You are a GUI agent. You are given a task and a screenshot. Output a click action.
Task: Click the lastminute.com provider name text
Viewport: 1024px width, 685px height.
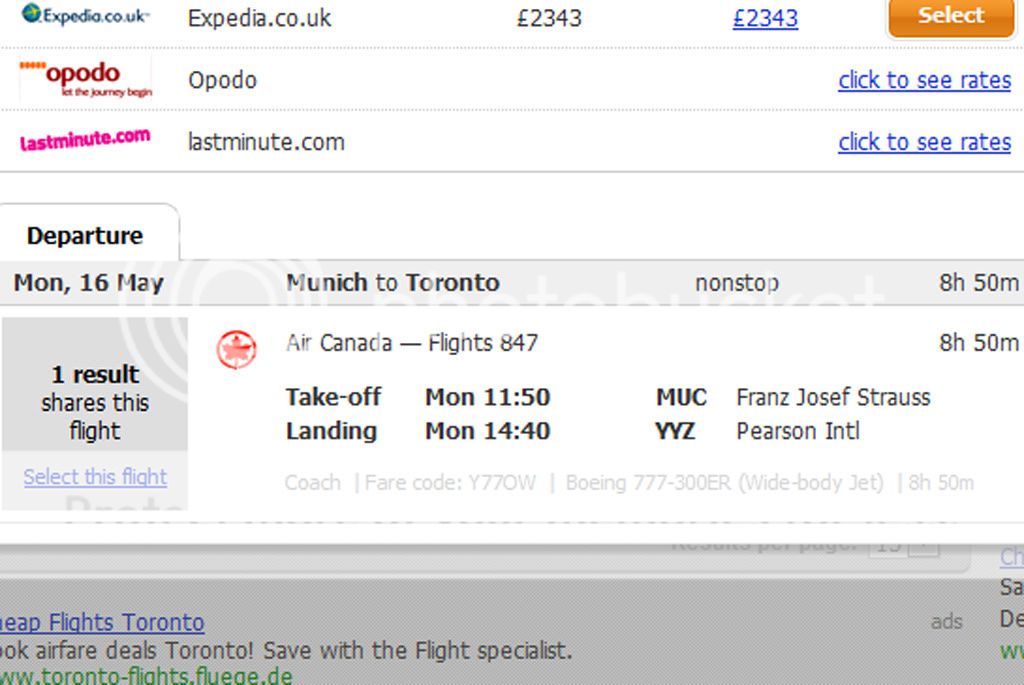click(266, 142)
